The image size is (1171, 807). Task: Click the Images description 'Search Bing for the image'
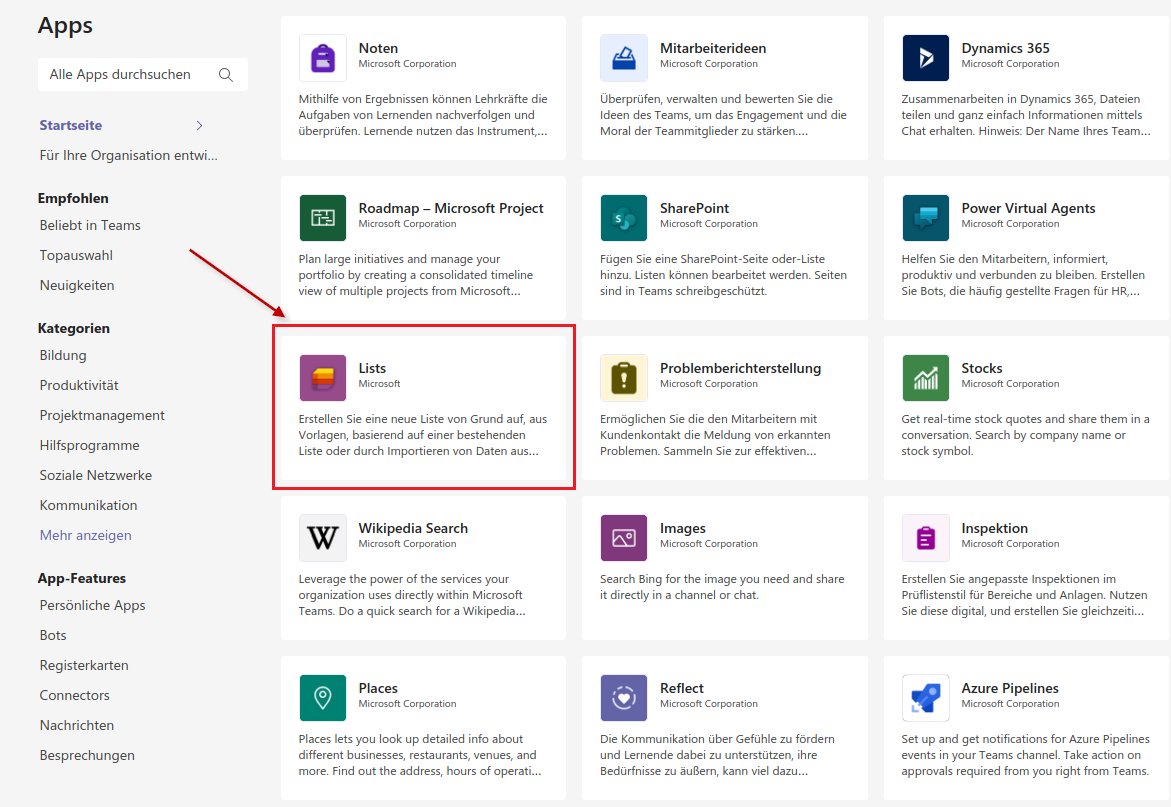(x=722, y=587)
